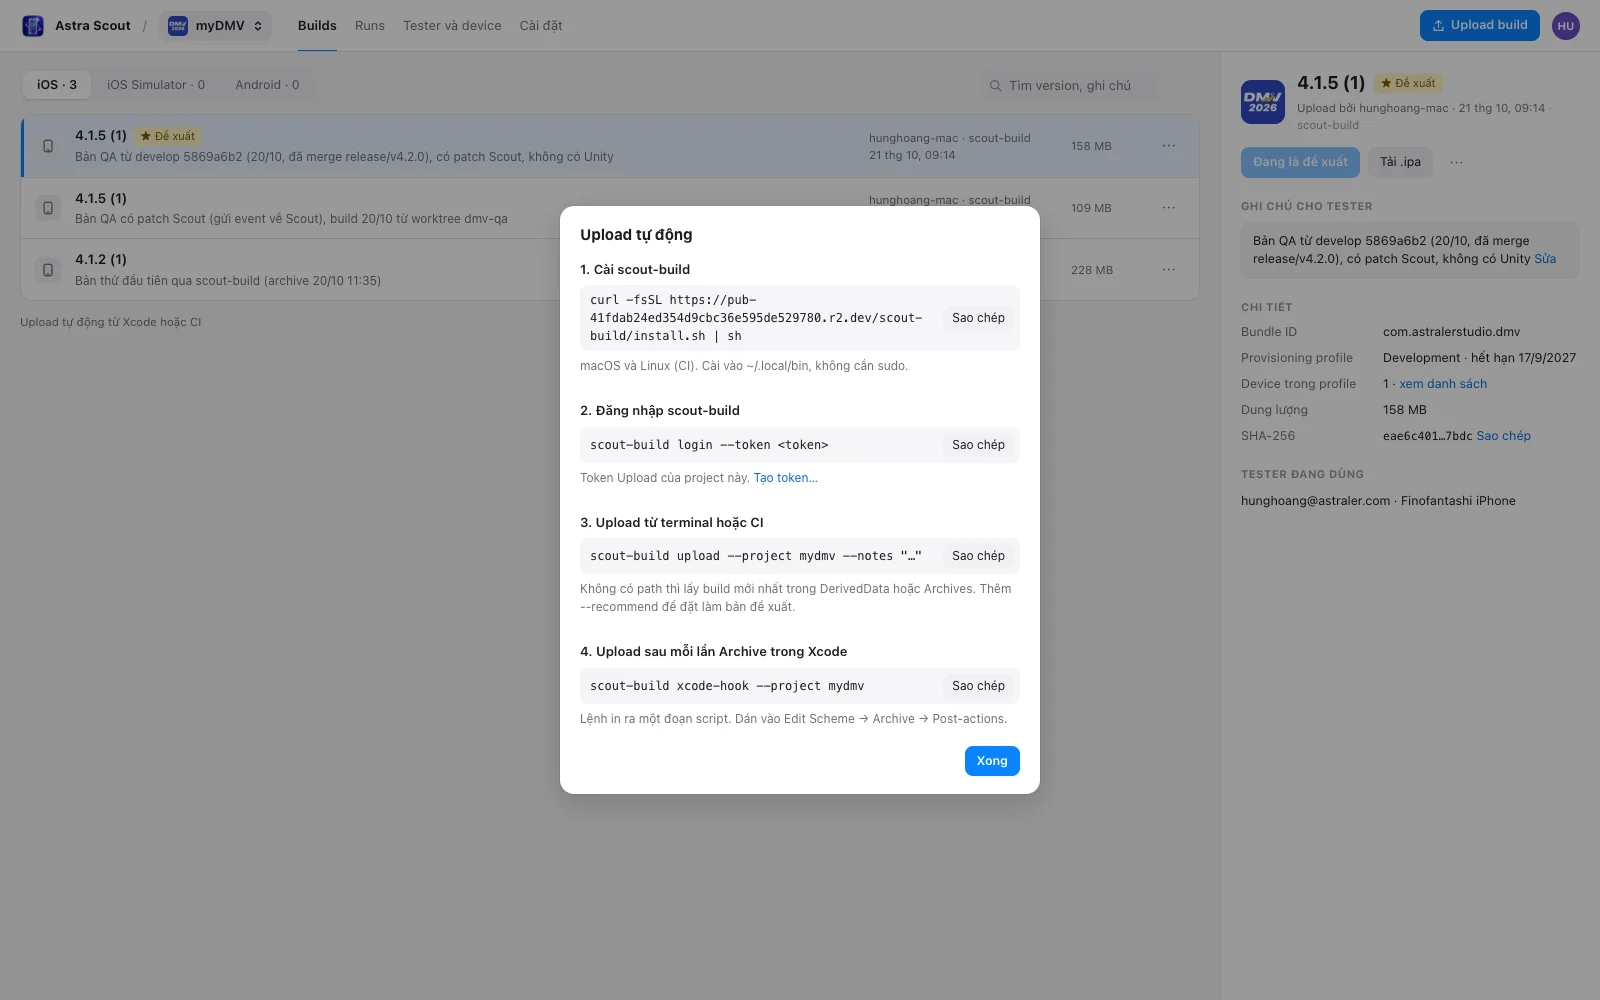Click the DMV 2026 app icon in detail panel
Viewport: 1600px width, 1000px height.
click(x=1263, y=102)
